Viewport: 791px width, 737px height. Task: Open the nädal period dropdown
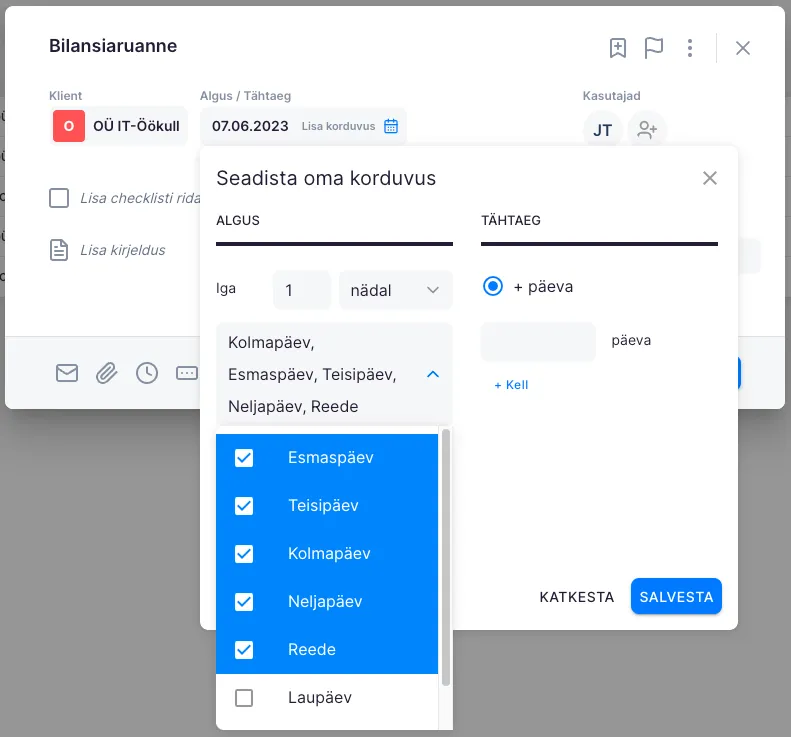coord(396,290)
